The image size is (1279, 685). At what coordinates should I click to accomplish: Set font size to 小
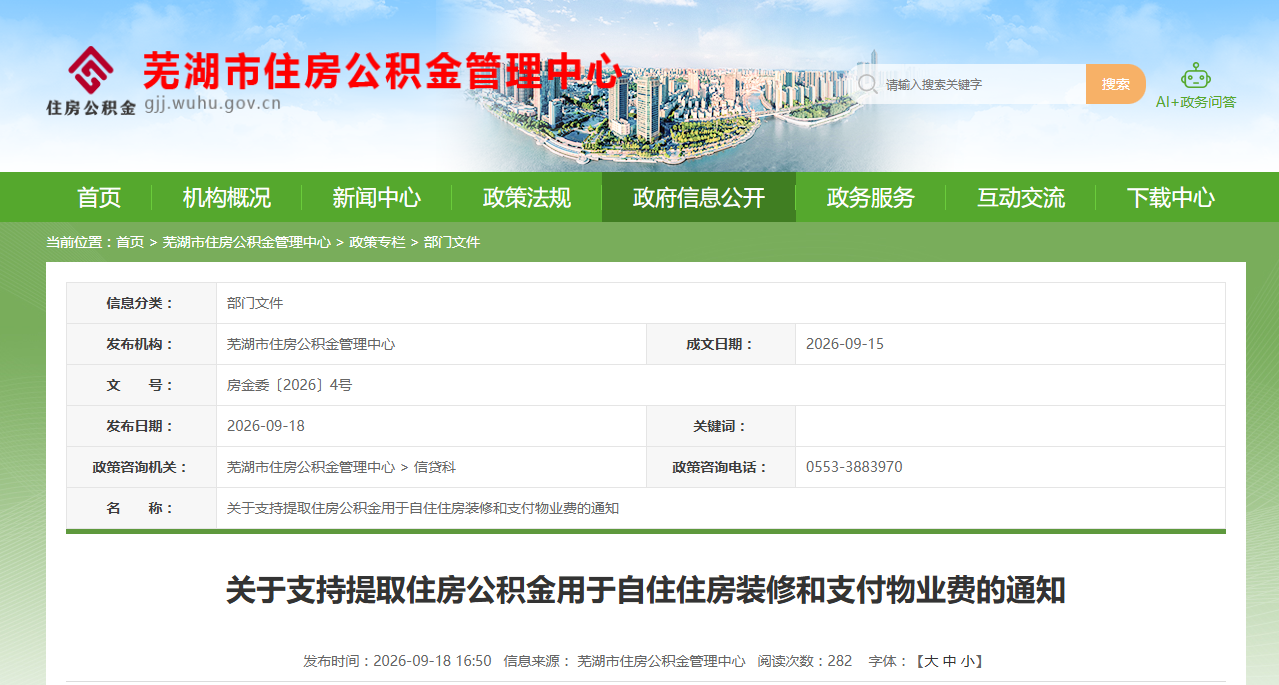tap(967, 661)
